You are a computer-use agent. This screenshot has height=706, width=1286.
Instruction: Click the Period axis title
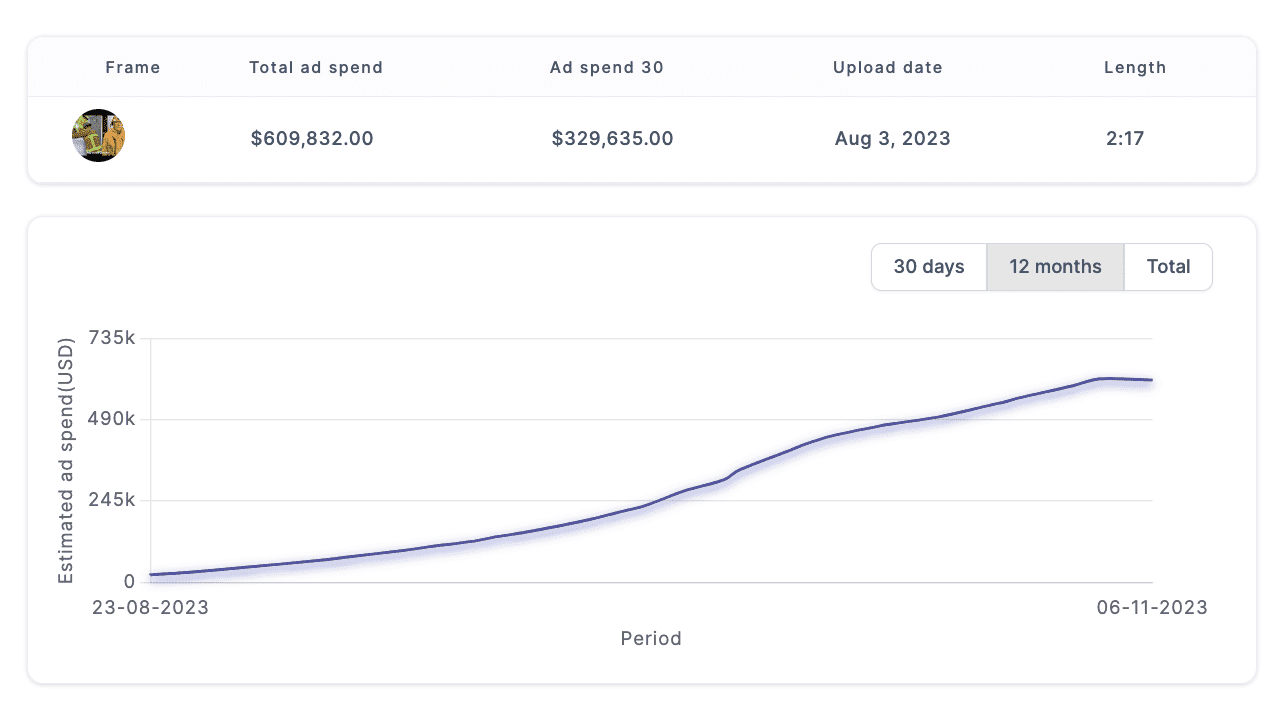pyautogui.click(x=651, y=638)
